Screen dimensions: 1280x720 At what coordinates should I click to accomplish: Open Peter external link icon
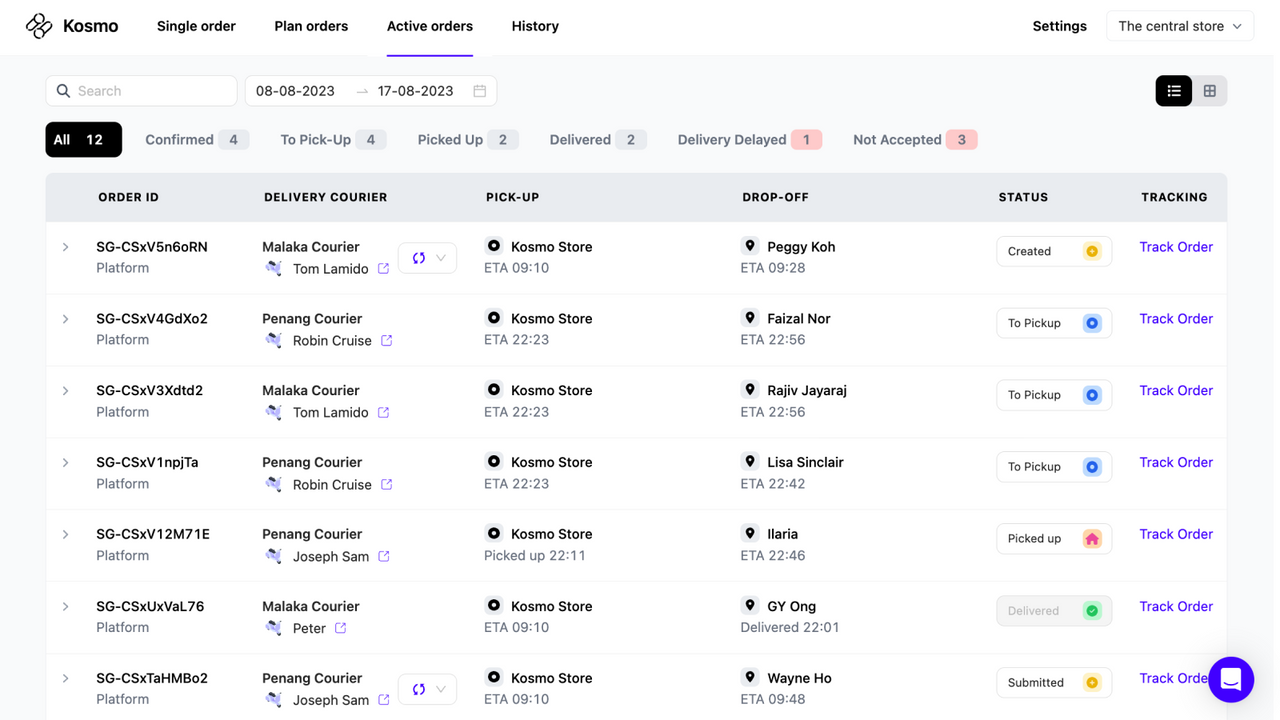[x=340, y=629]
